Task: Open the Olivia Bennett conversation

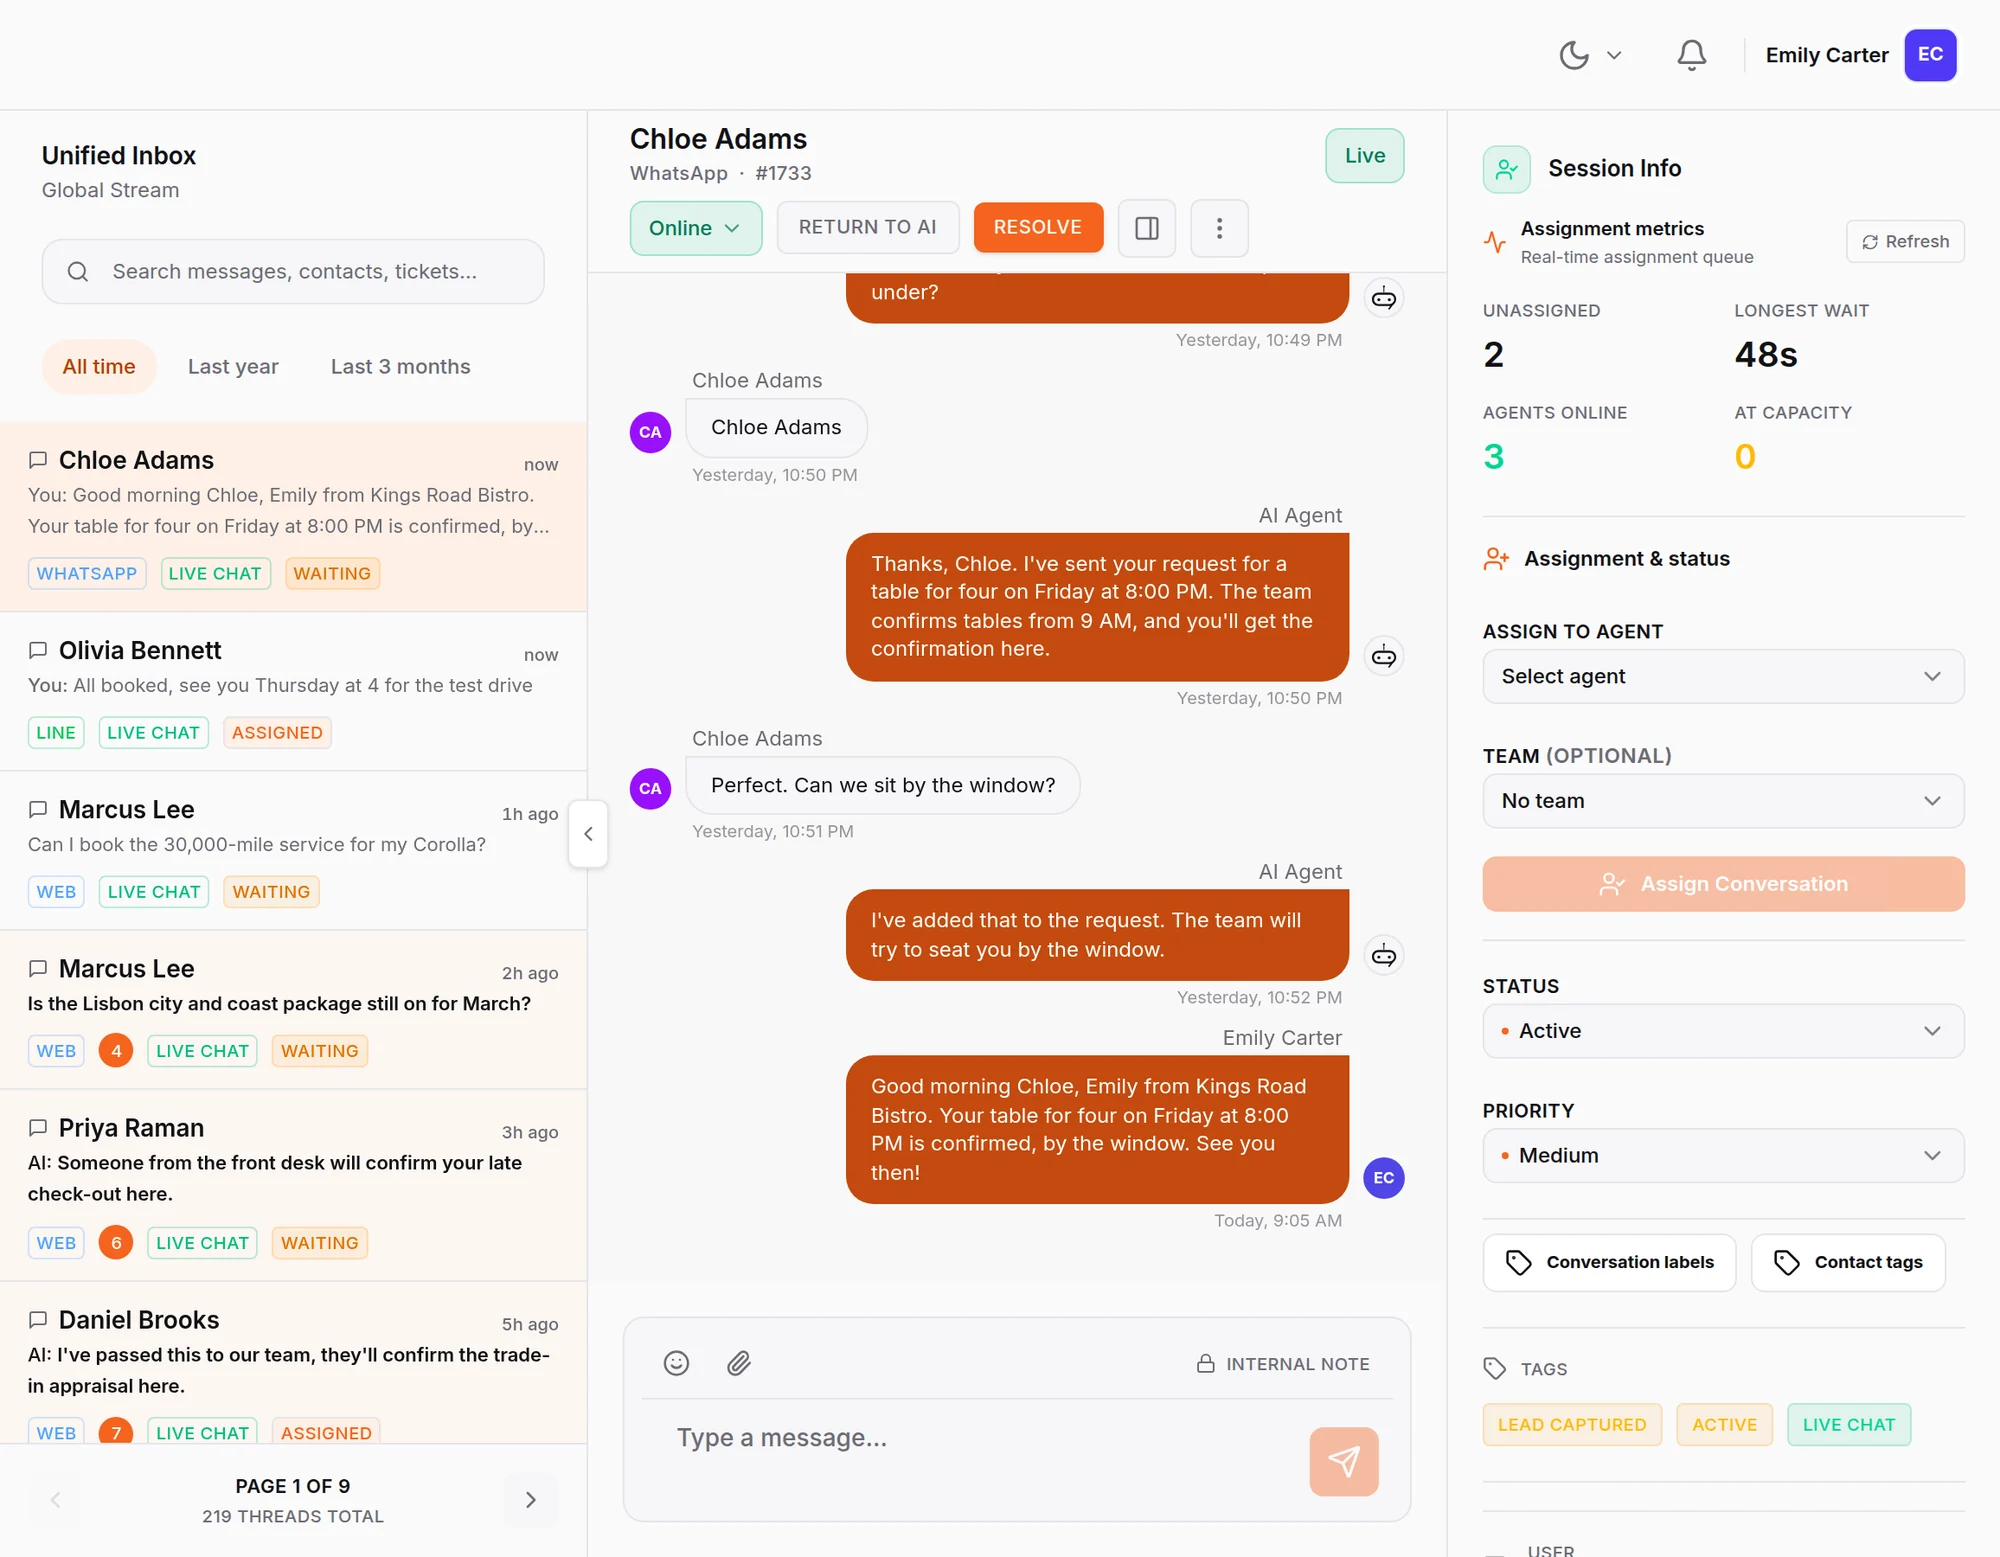Action: [x=293, y=691]
